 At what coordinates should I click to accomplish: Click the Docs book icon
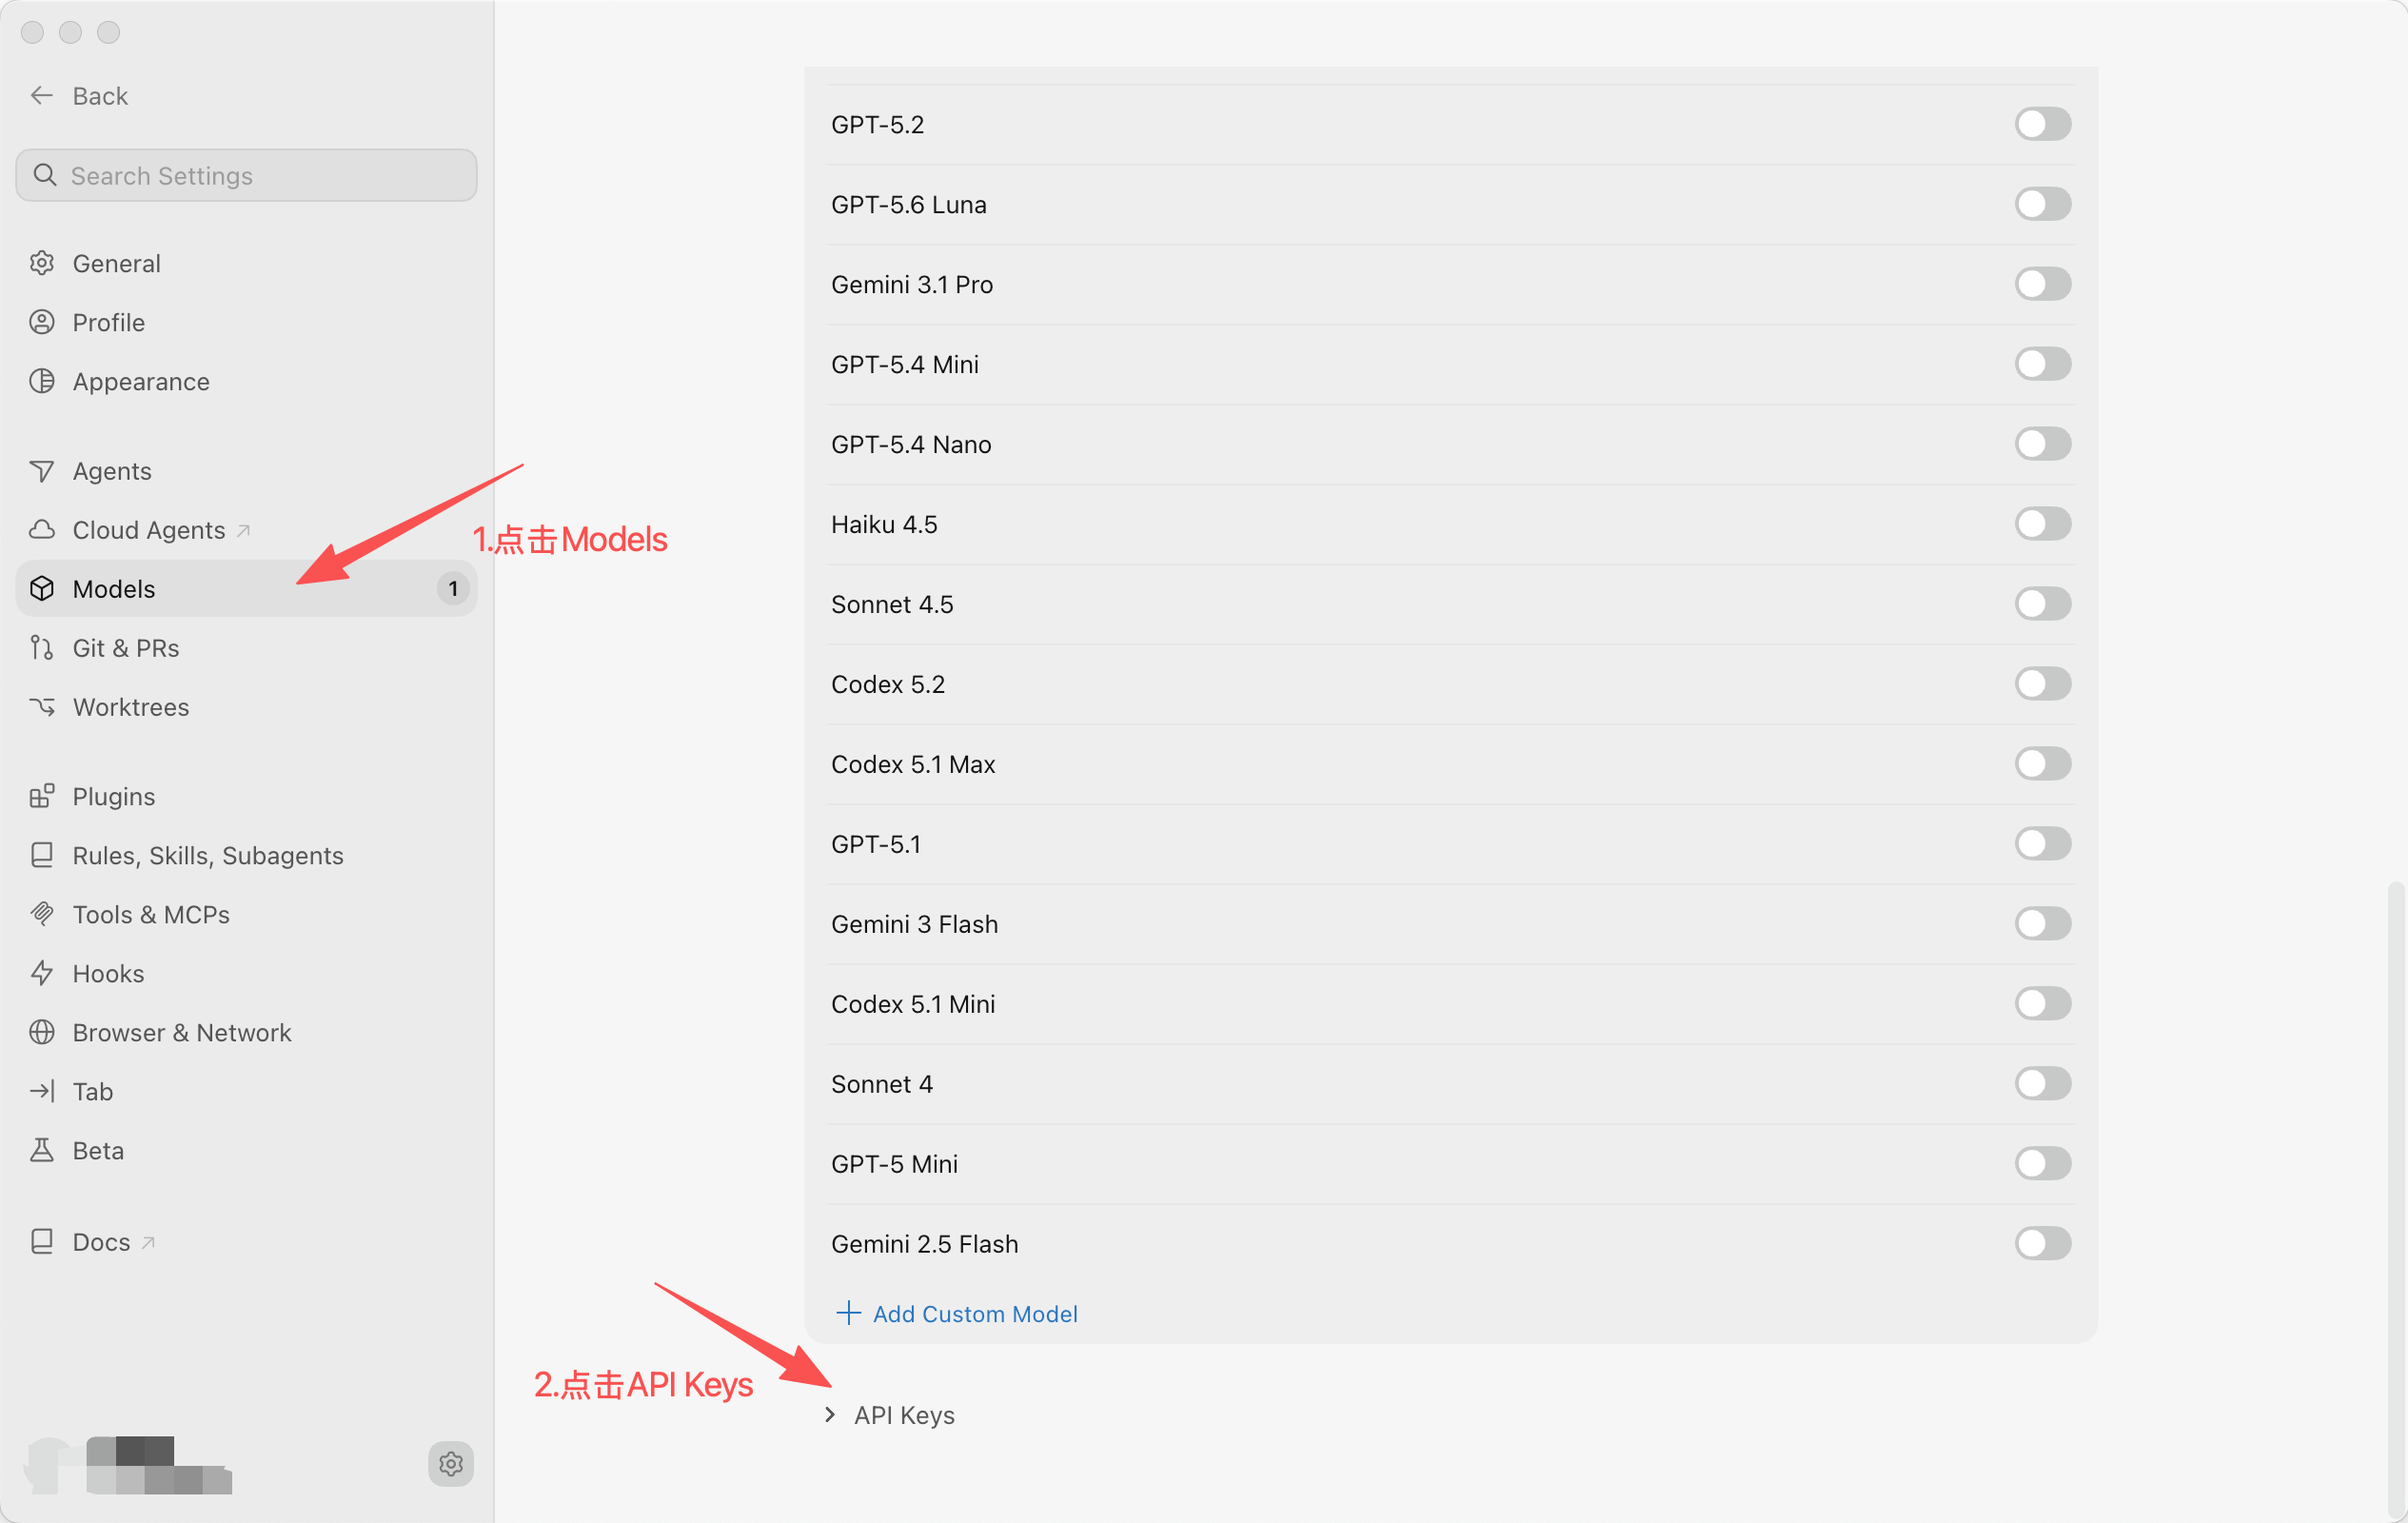42,1242
